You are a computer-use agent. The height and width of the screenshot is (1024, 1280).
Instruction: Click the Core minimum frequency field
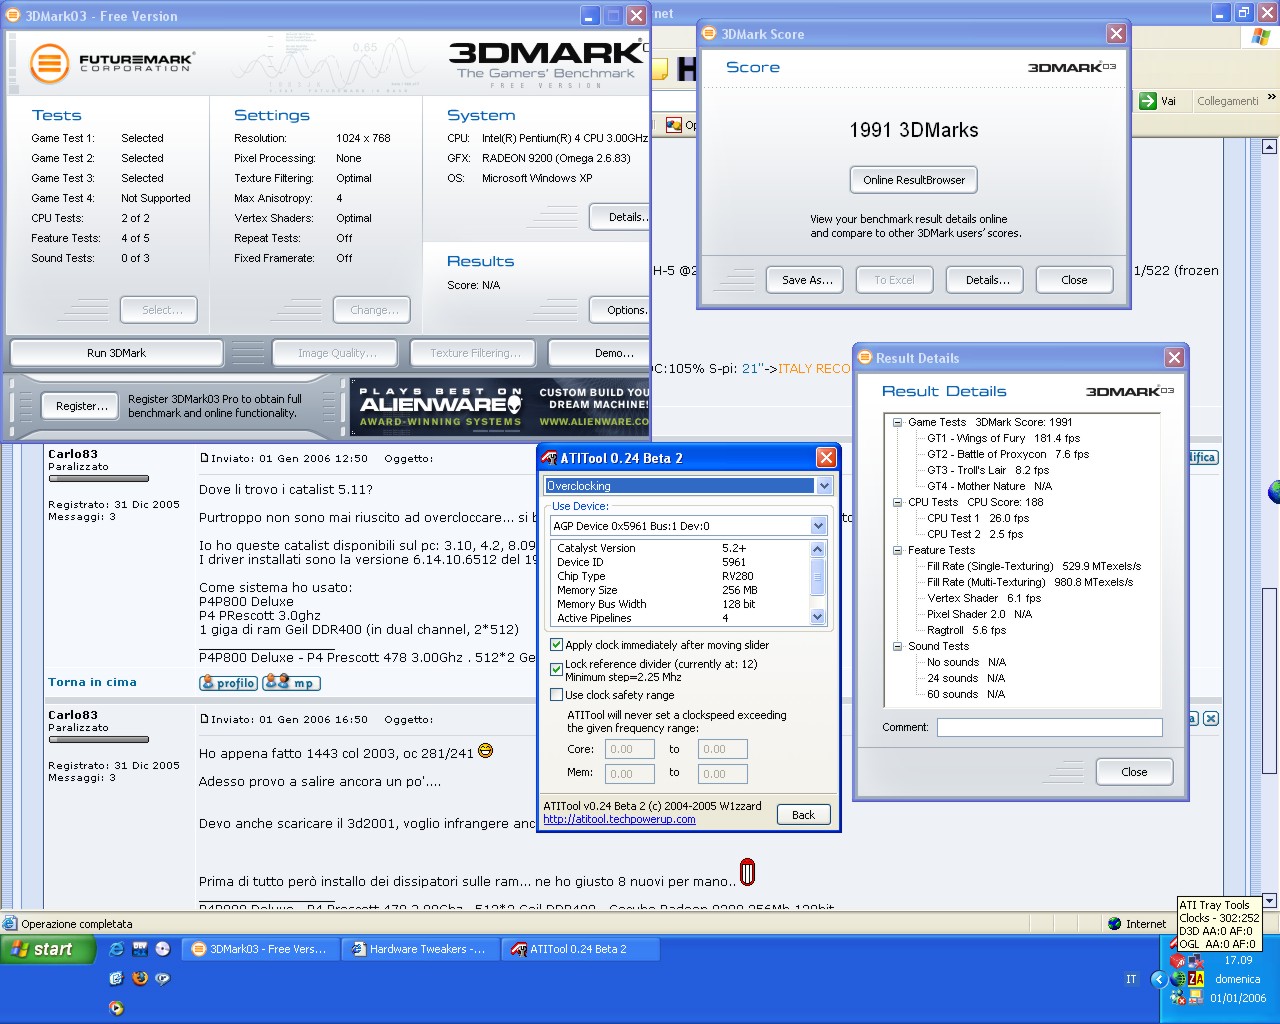pos(630,749)
